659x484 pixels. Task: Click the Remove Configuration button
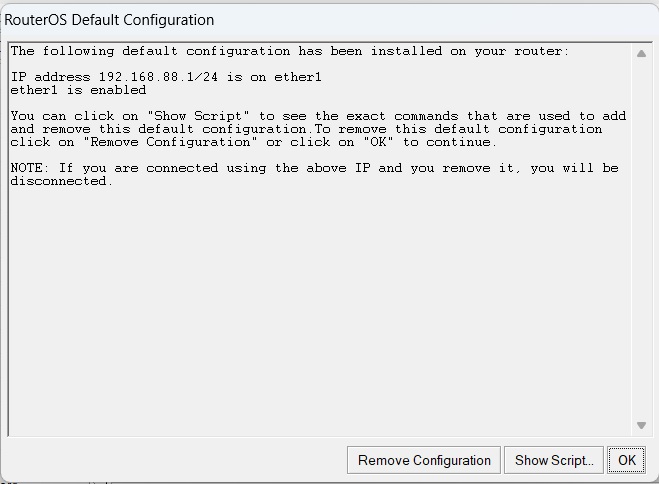[424, 460]
